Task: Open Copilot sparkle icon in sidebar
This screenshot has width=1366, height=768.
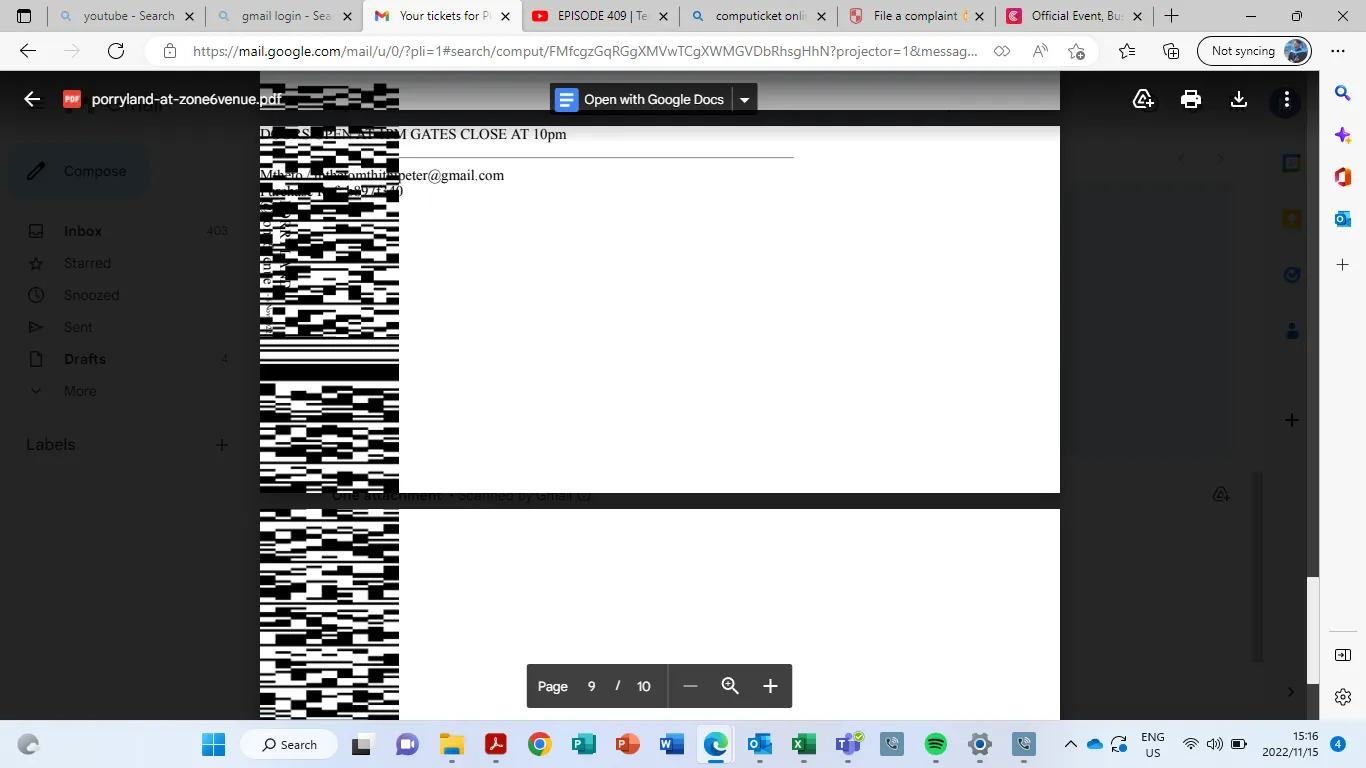Action: click(1343, 135)
